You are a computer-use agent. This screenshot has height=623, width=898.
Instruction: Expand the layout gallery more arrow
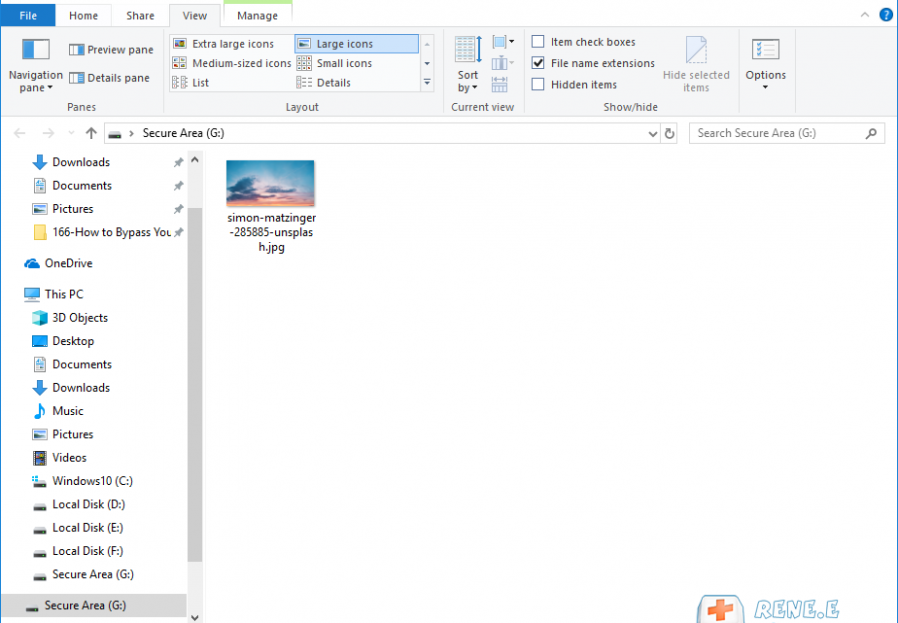(x=428, y=83)
